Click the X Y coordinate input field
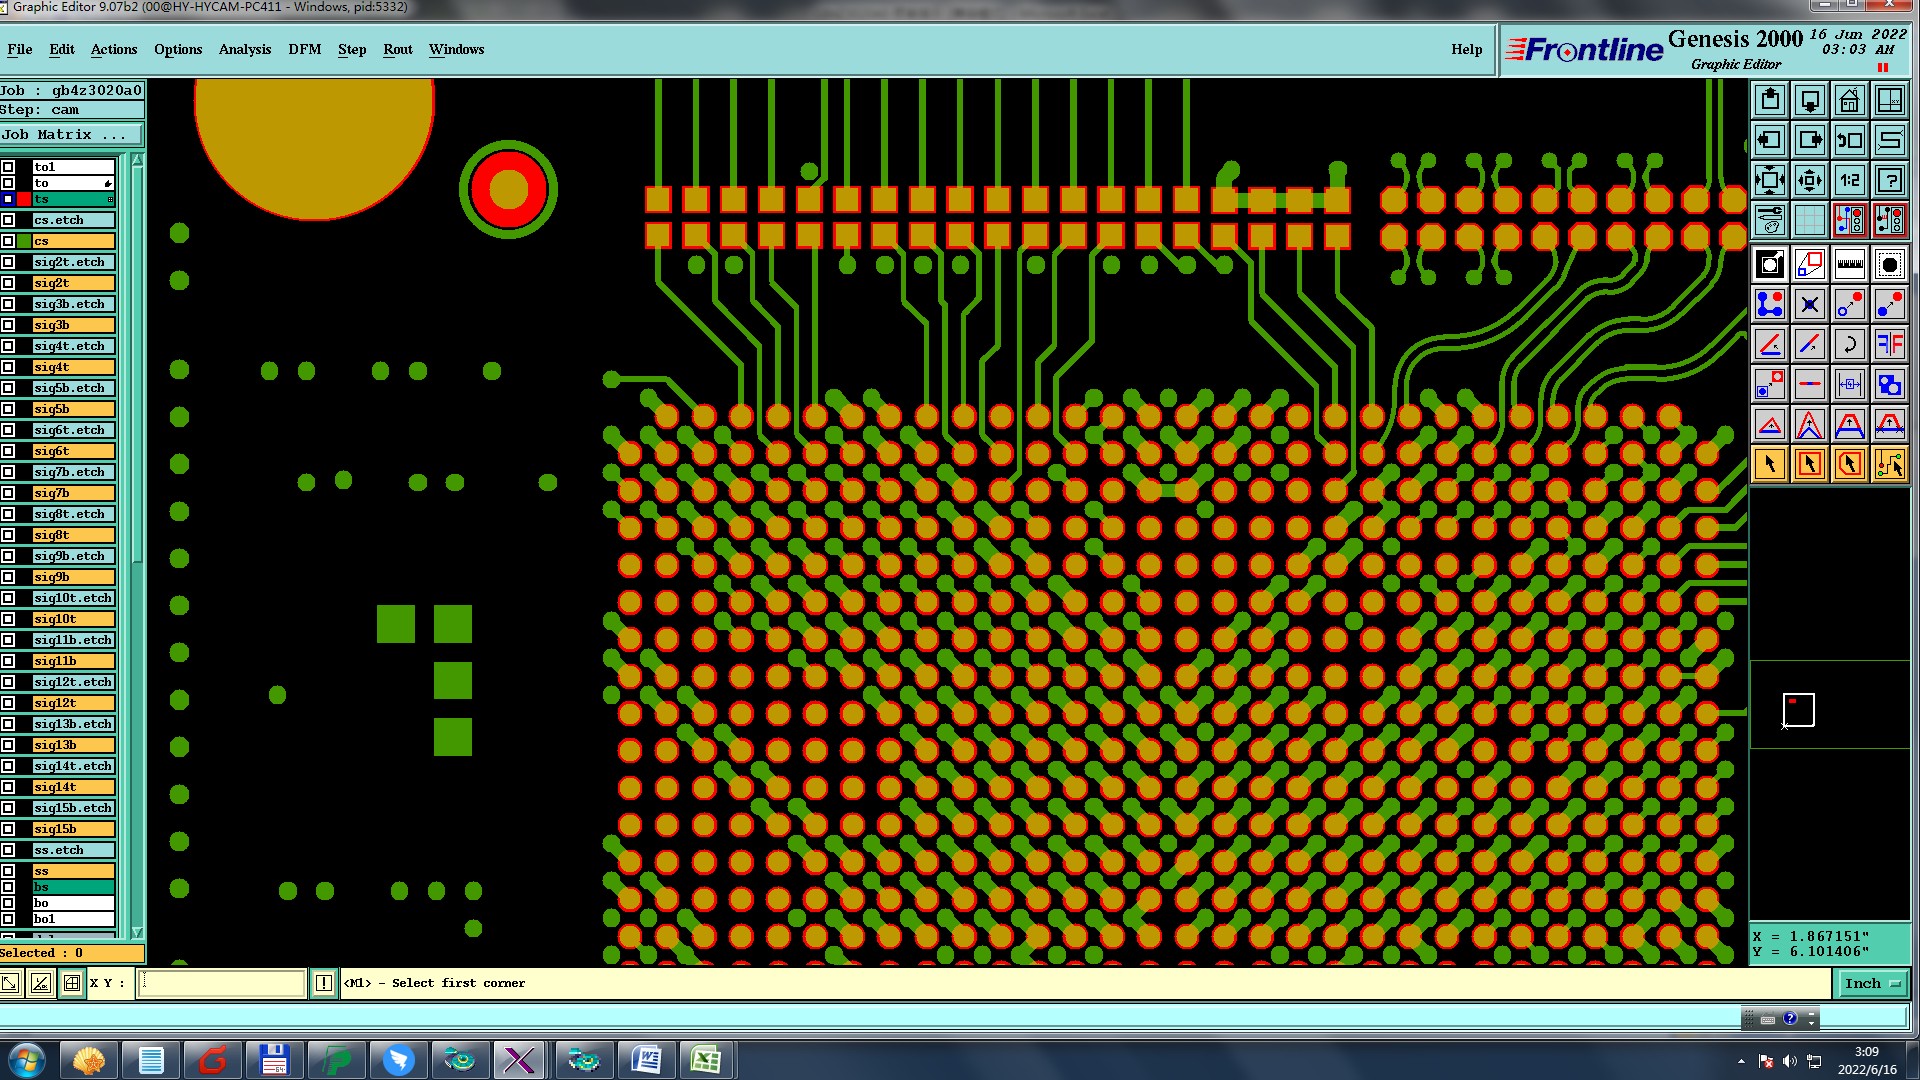Viewport: 1920px width, 1080px height. pos(221,983)
